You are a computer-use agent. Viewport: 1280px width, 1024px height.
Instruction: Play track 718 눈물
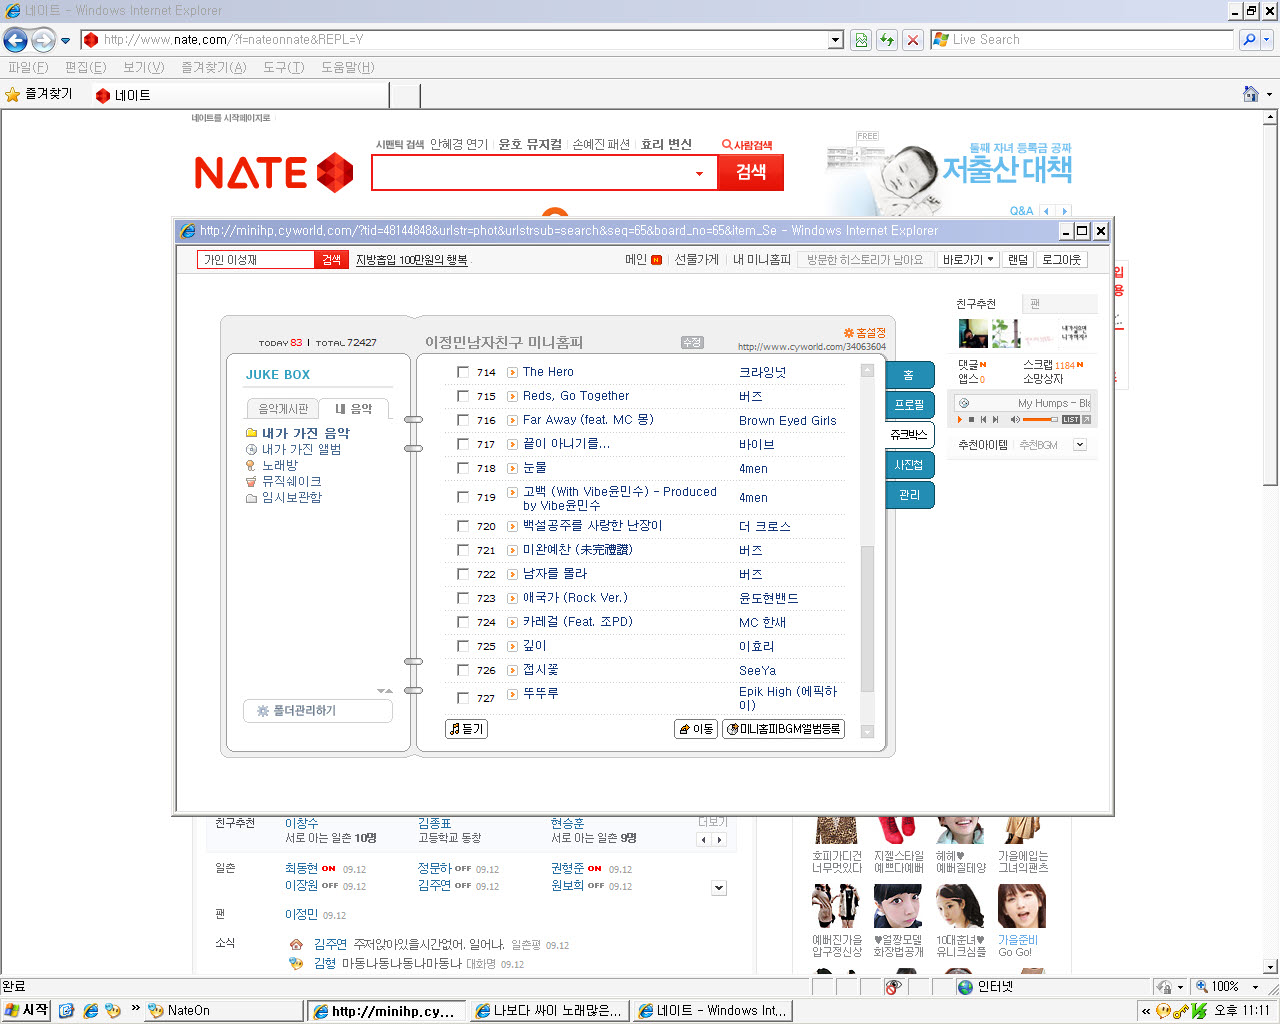pos(512,468)
